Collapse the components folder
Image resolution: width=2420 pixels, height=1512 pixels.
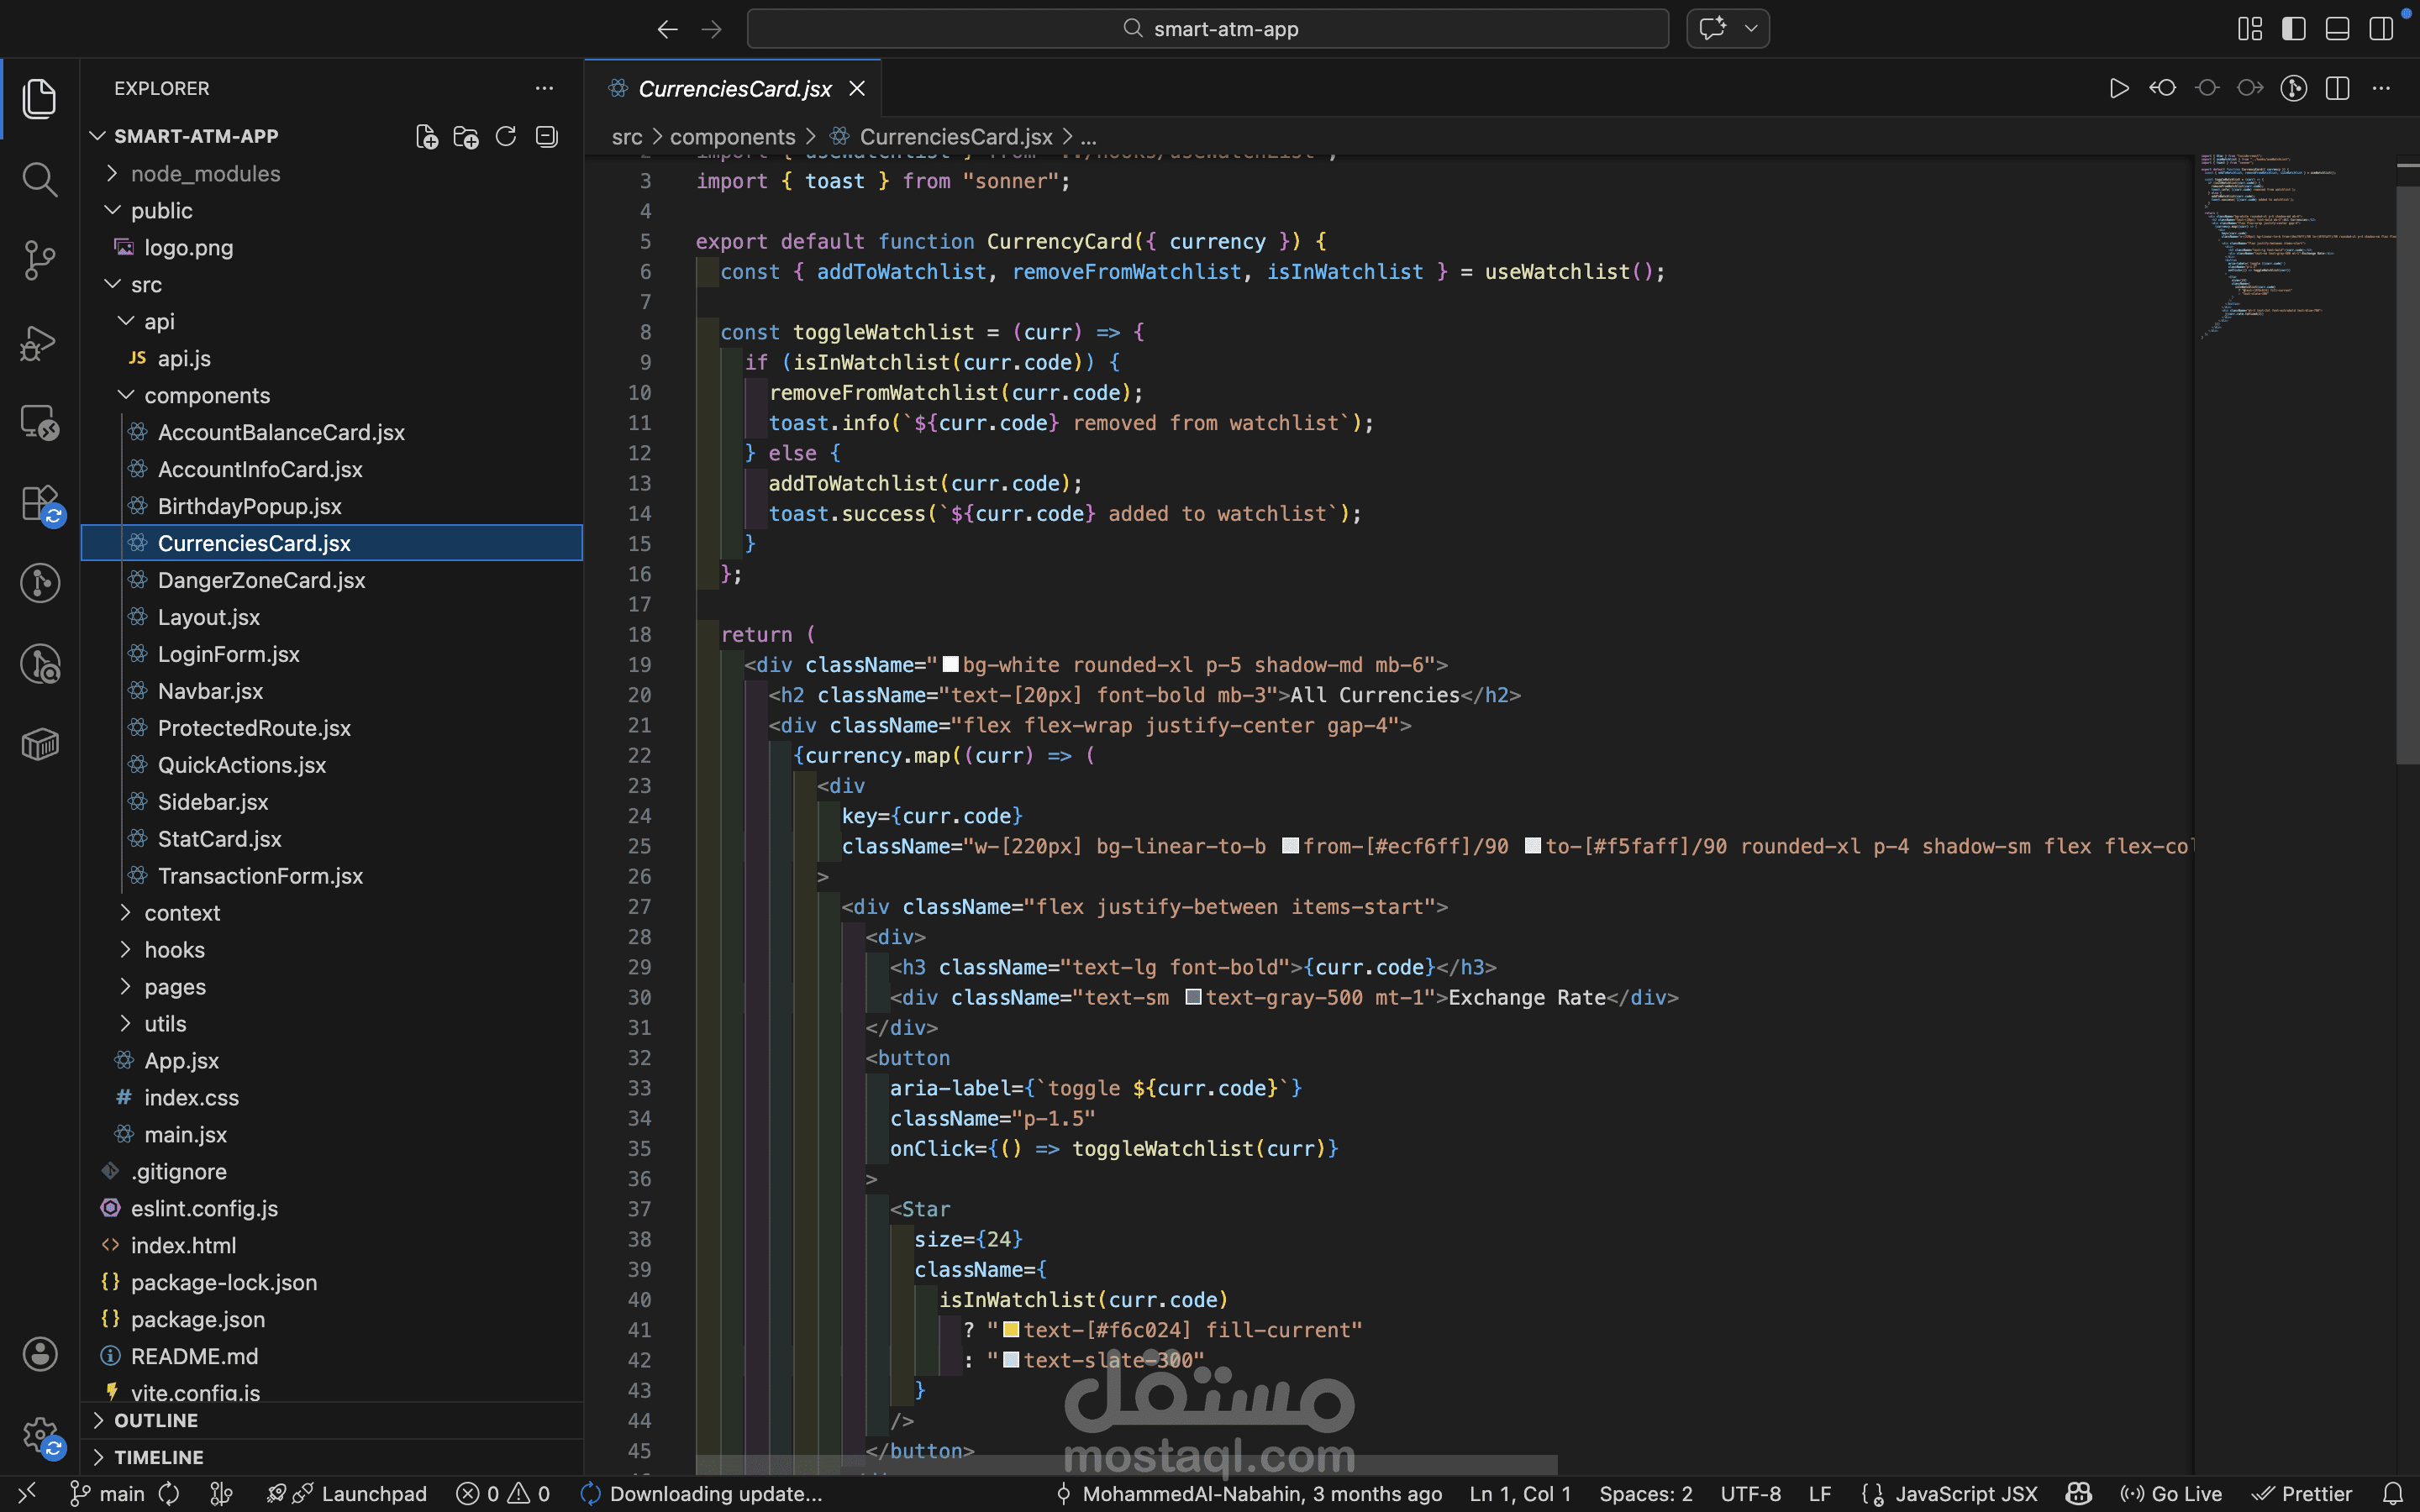206,396
